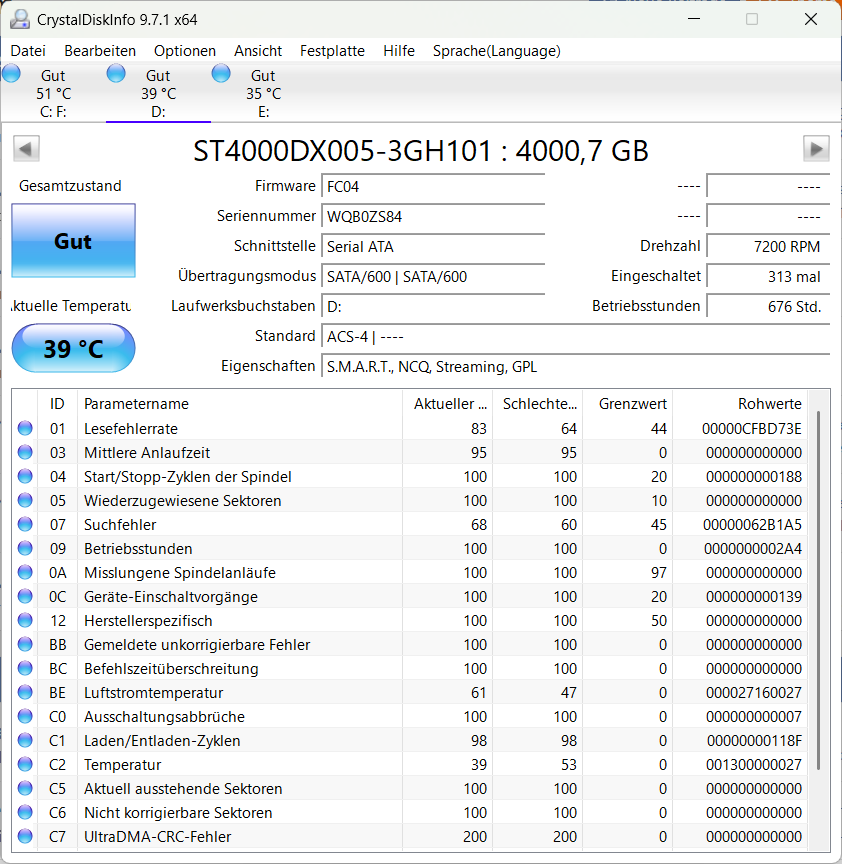
Task: Click status orb of Luftstromtemperatur row
Action: pyautogui.click(x=25, y=692)
